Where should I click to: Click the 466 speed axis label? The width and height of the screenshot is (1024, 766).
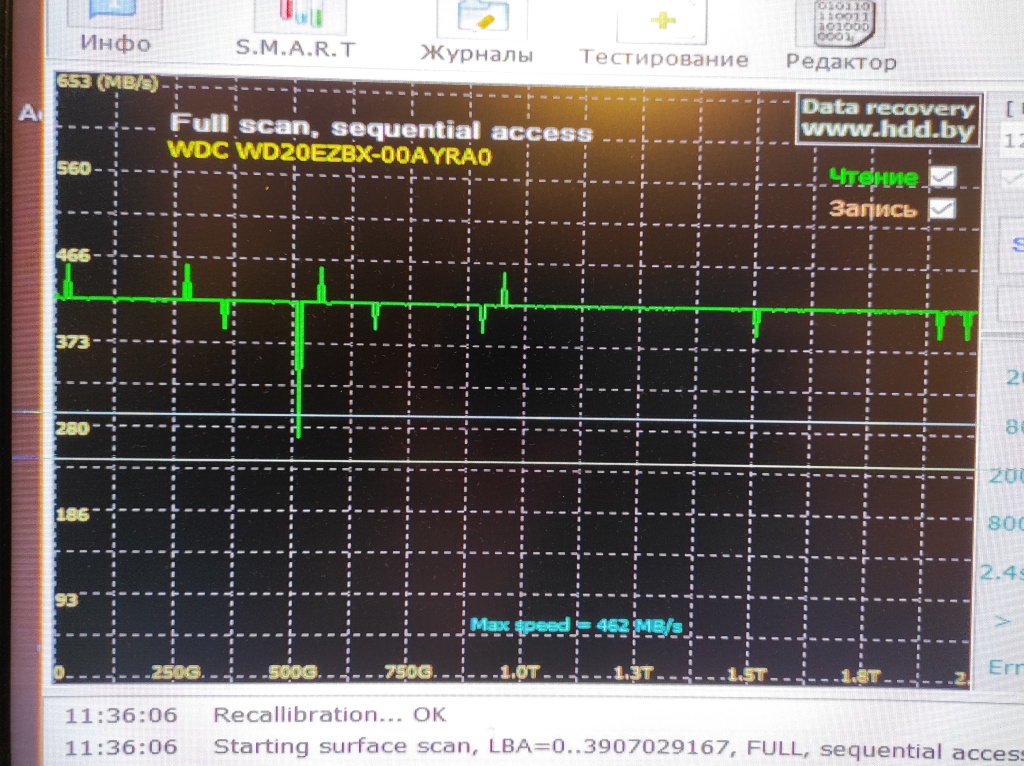tap(74, 255)
